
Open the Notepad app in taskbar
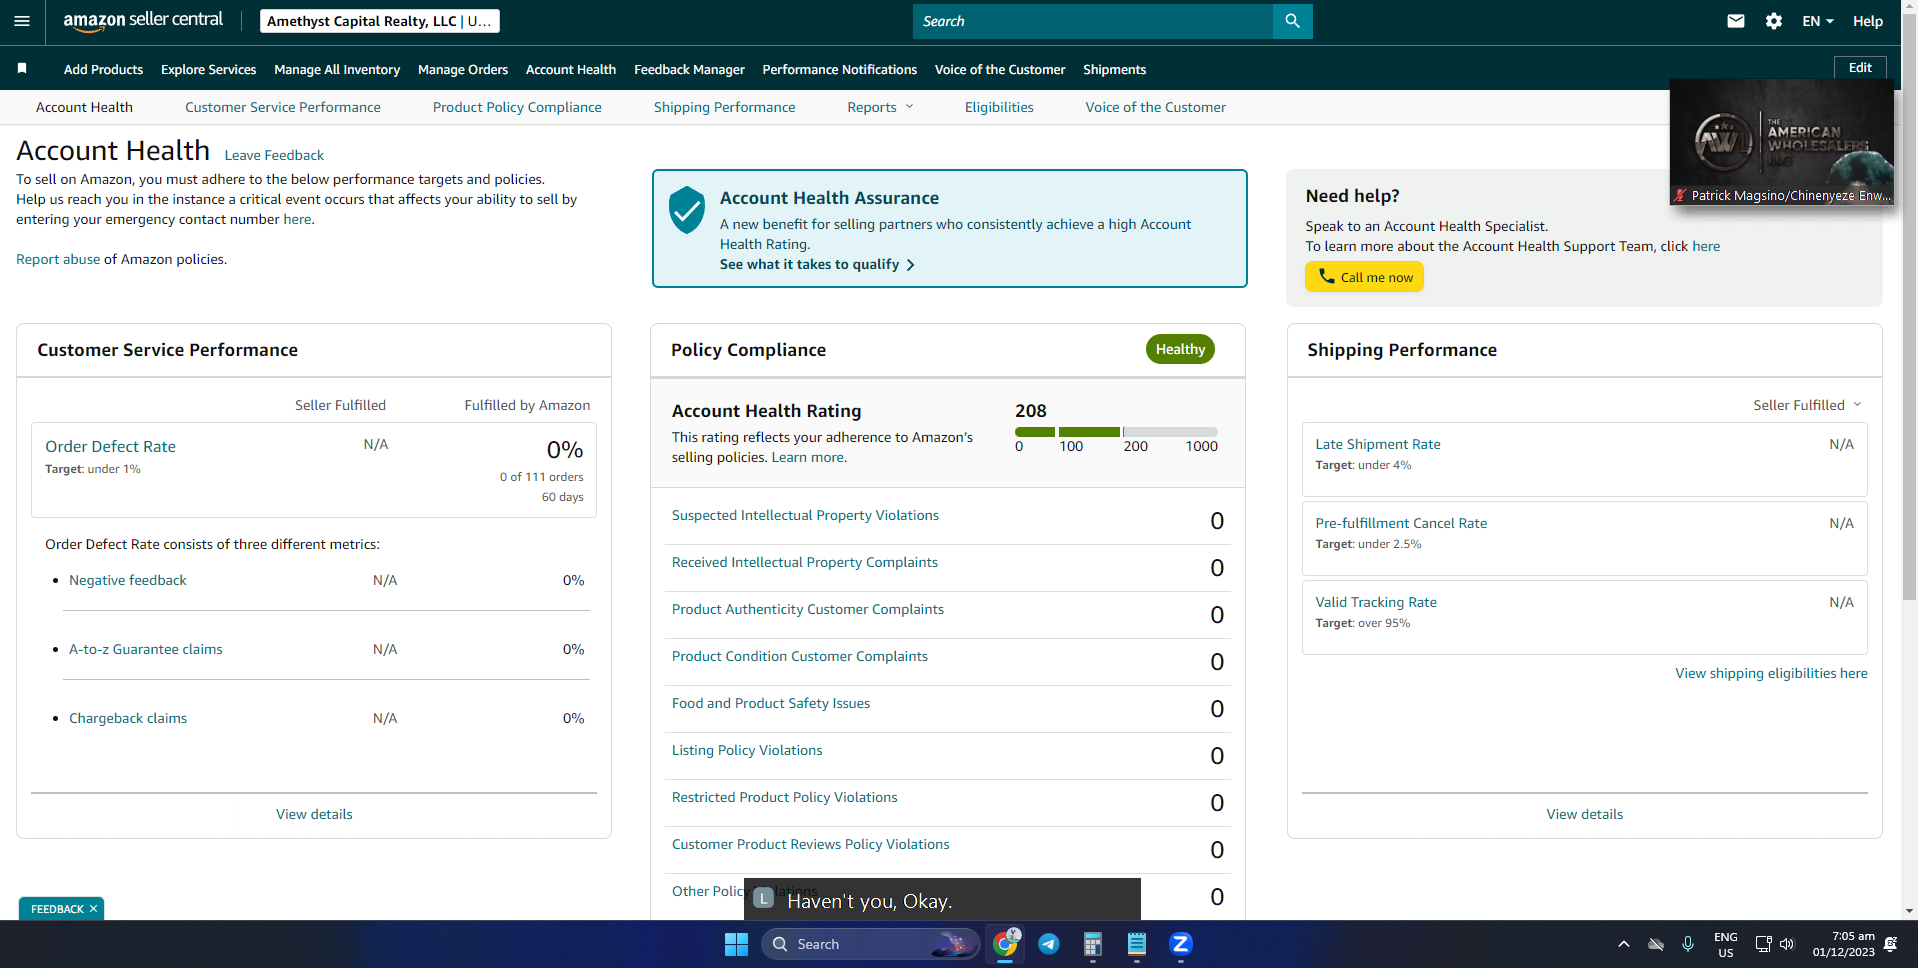(x=1137, y=944)
